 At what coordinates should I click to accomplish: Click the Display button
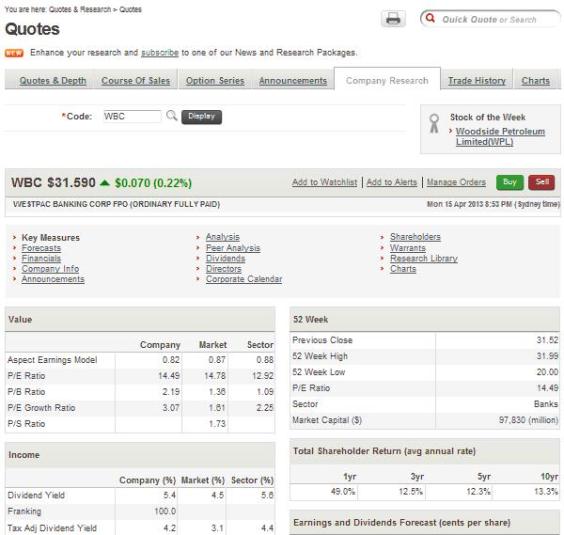tap(201, 117)
